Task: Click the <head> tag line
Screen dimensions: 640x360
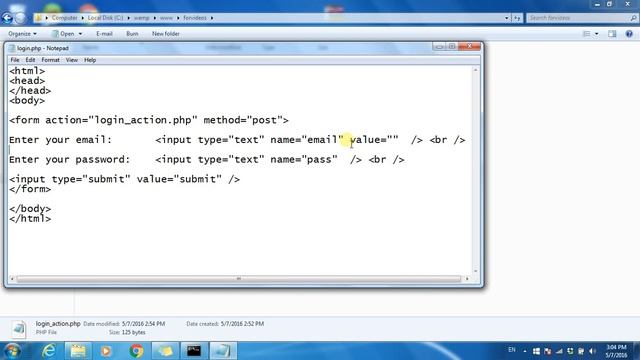Action: (27, 81)
